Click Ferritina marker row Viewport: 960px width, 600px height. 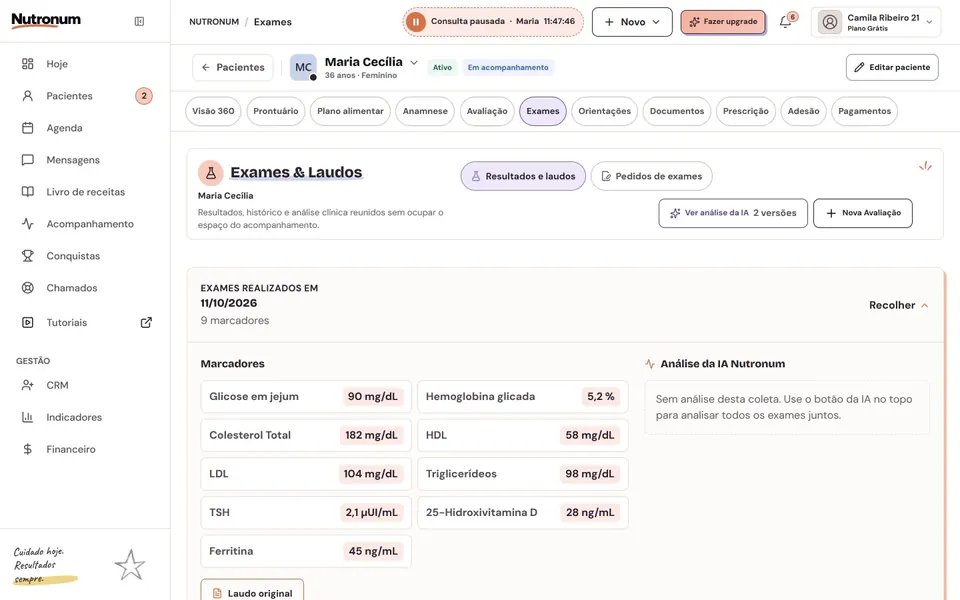point(306,551)
